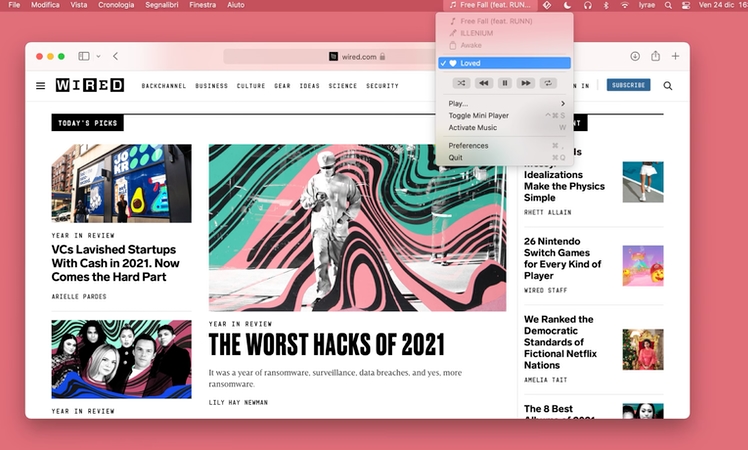Skip to next track in music menu
The image size is (748, 450).
point(527,83)
